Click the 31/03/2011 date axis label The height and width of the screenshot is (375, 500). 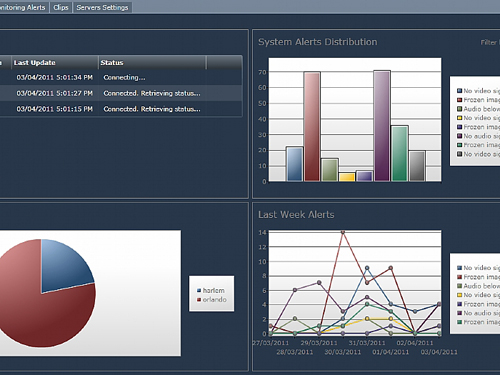(x=367, y=343)
